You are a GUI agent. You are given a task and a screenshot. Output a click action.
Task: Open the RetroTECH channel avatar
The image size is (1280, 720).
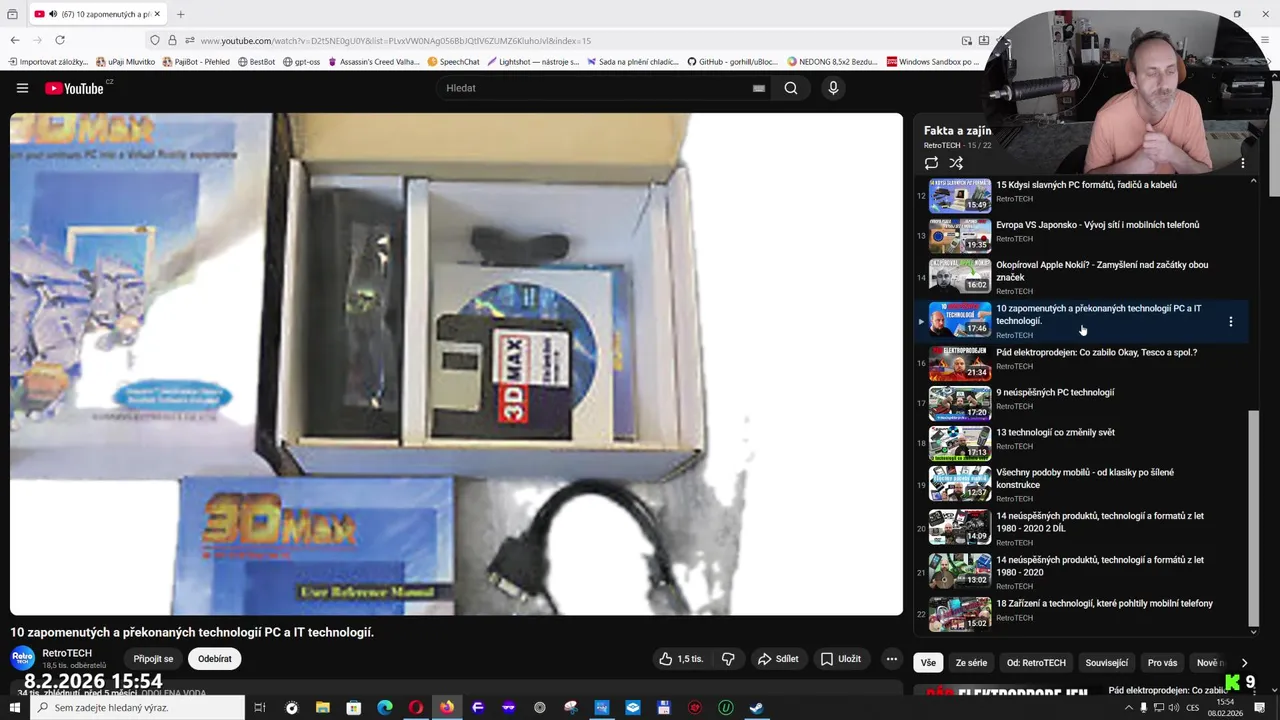22,658
